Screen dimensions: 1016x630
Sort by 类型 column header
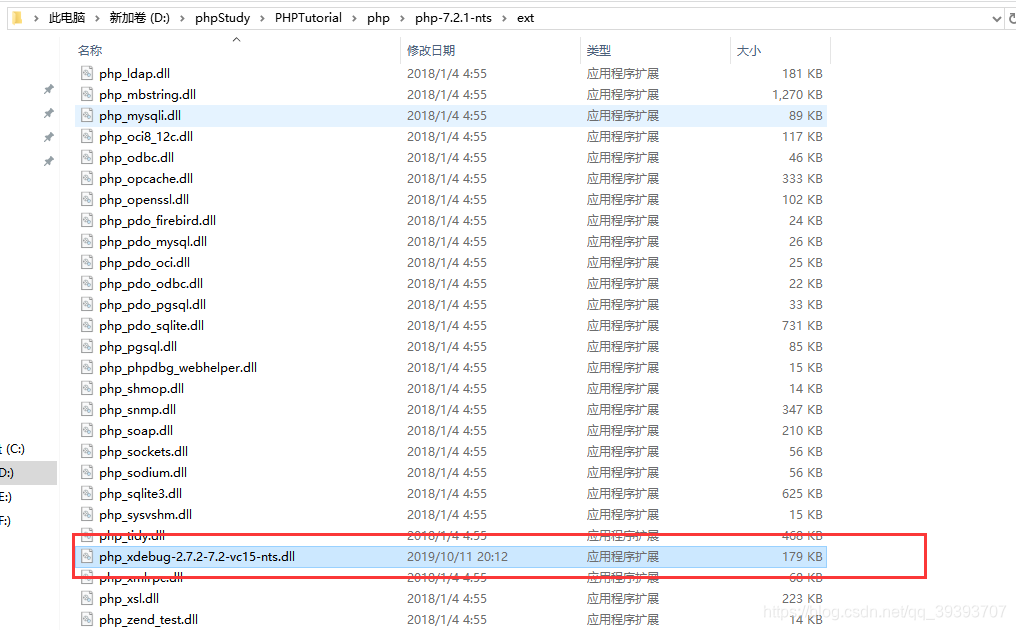pyautogui.click(x=599, y=51)
